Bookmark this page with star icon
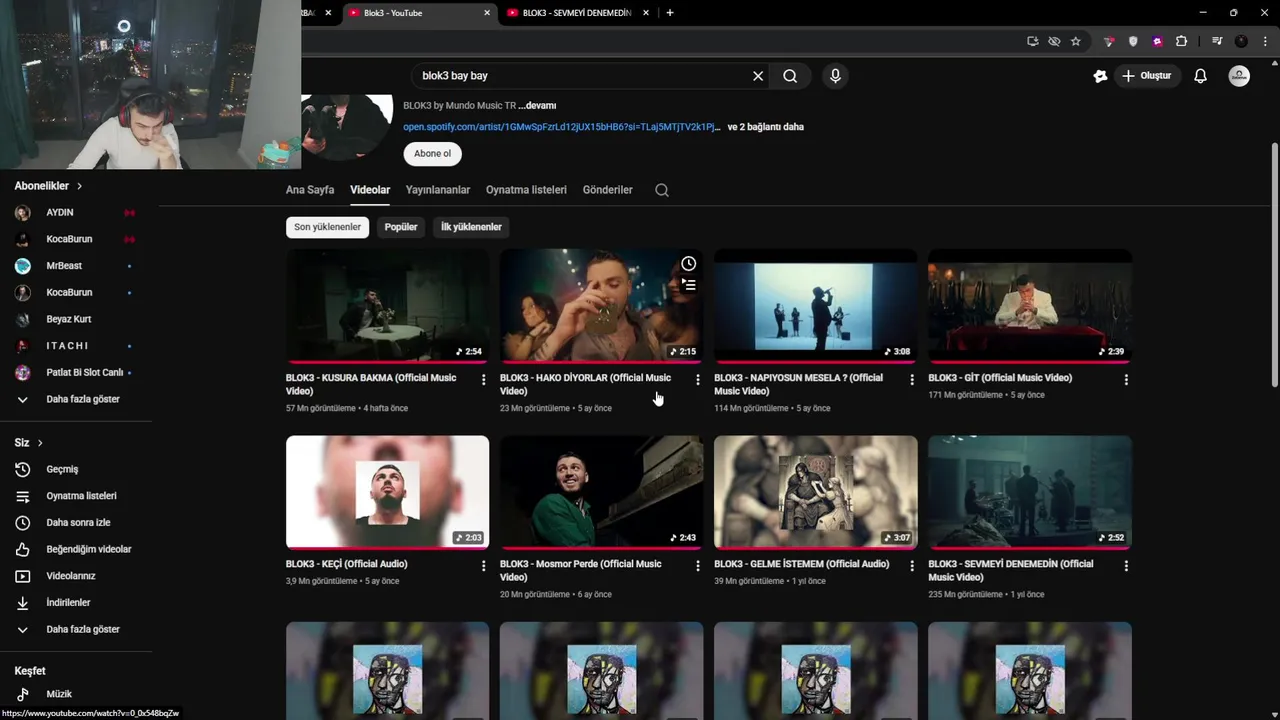 click(1076, 41)
